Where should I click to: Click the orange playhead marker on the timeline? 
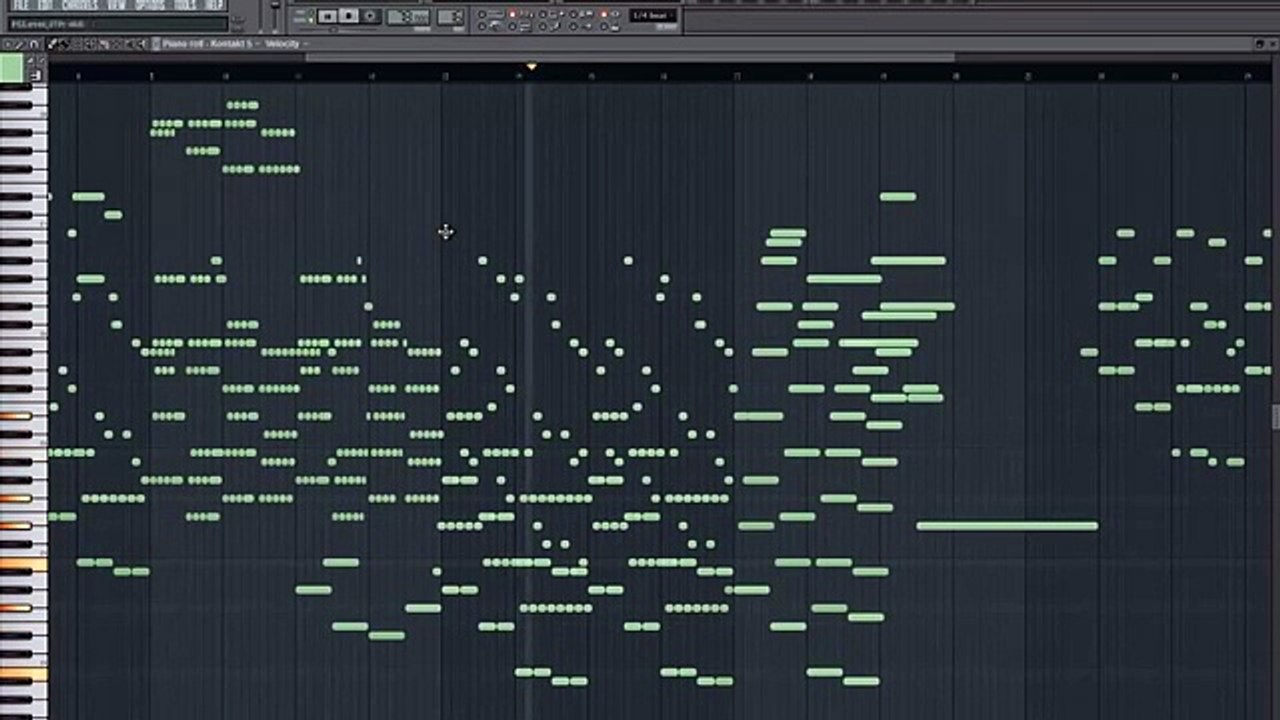531,67
